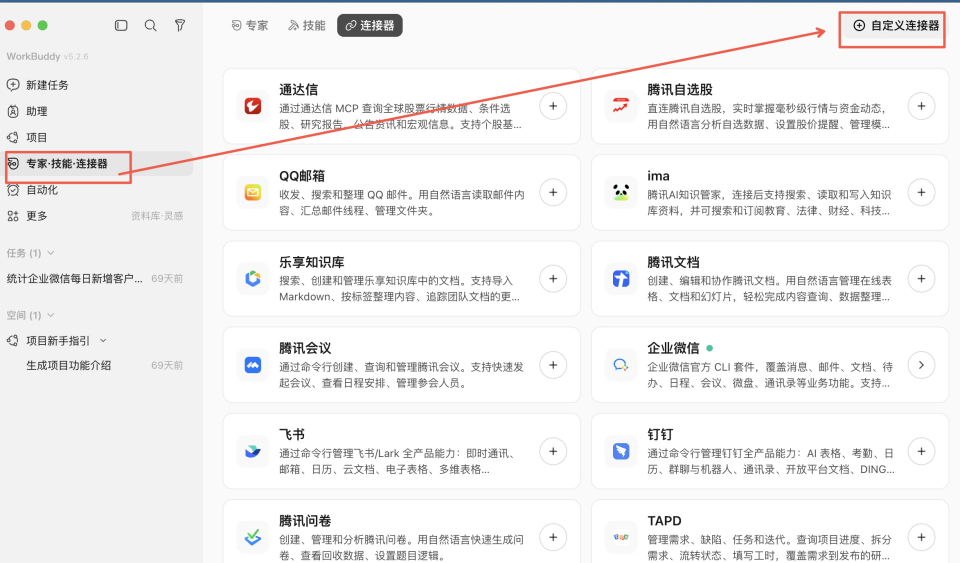Add the 腾讯会议 connector with its plus button

pos(553,365)
